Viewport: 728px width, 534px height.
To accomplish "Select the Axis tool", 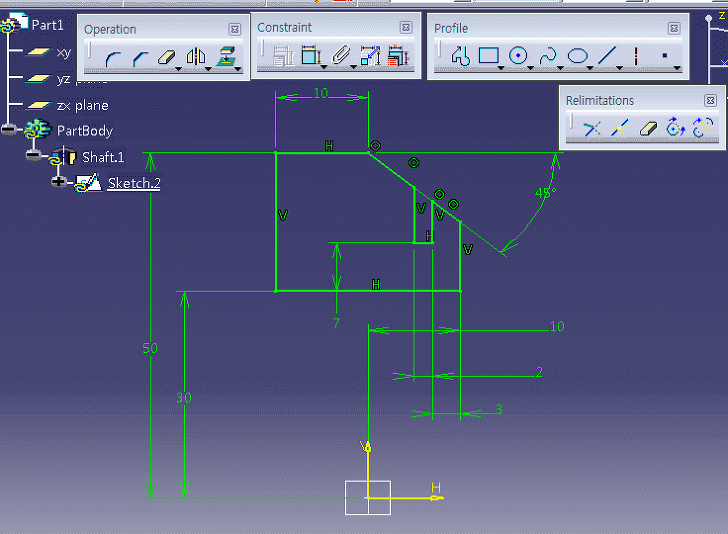I will [636, 56].
